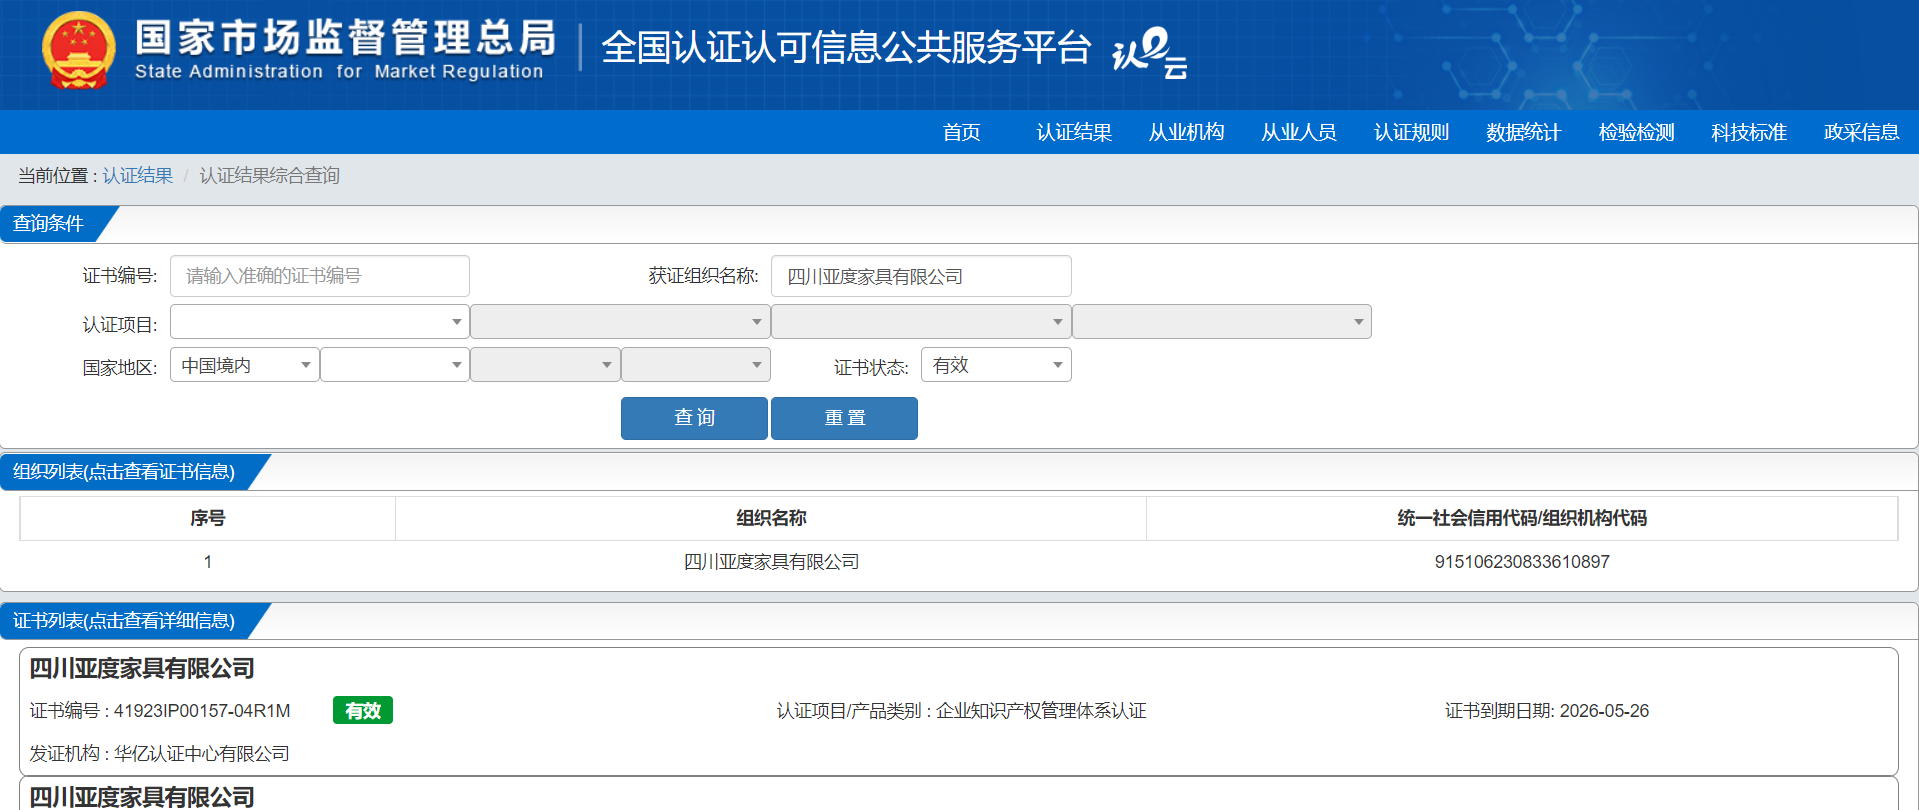Click the 认证结果 breadcrumb link
This screenshot has width=1919, height=810.
pyautogui.click(x=138, y=176)
